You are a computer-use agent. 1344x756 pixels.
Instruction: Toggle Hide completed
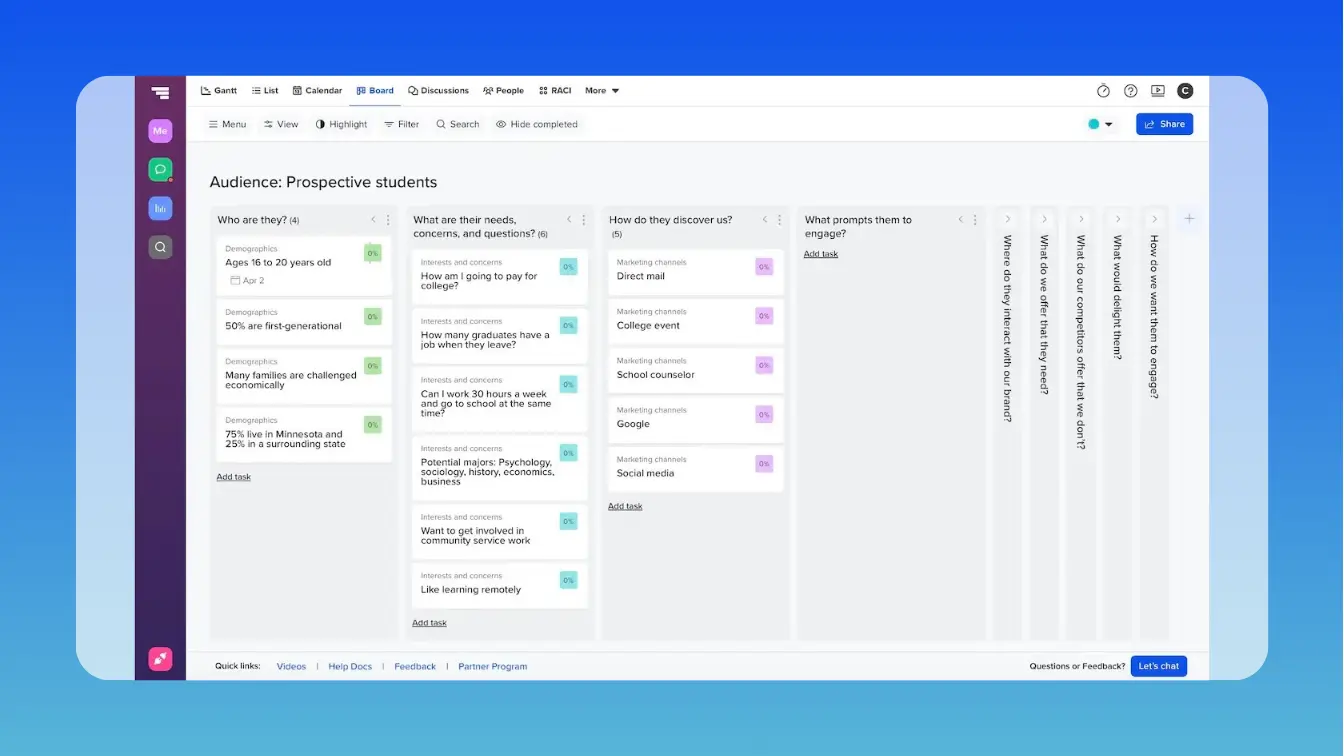[537, 124]
